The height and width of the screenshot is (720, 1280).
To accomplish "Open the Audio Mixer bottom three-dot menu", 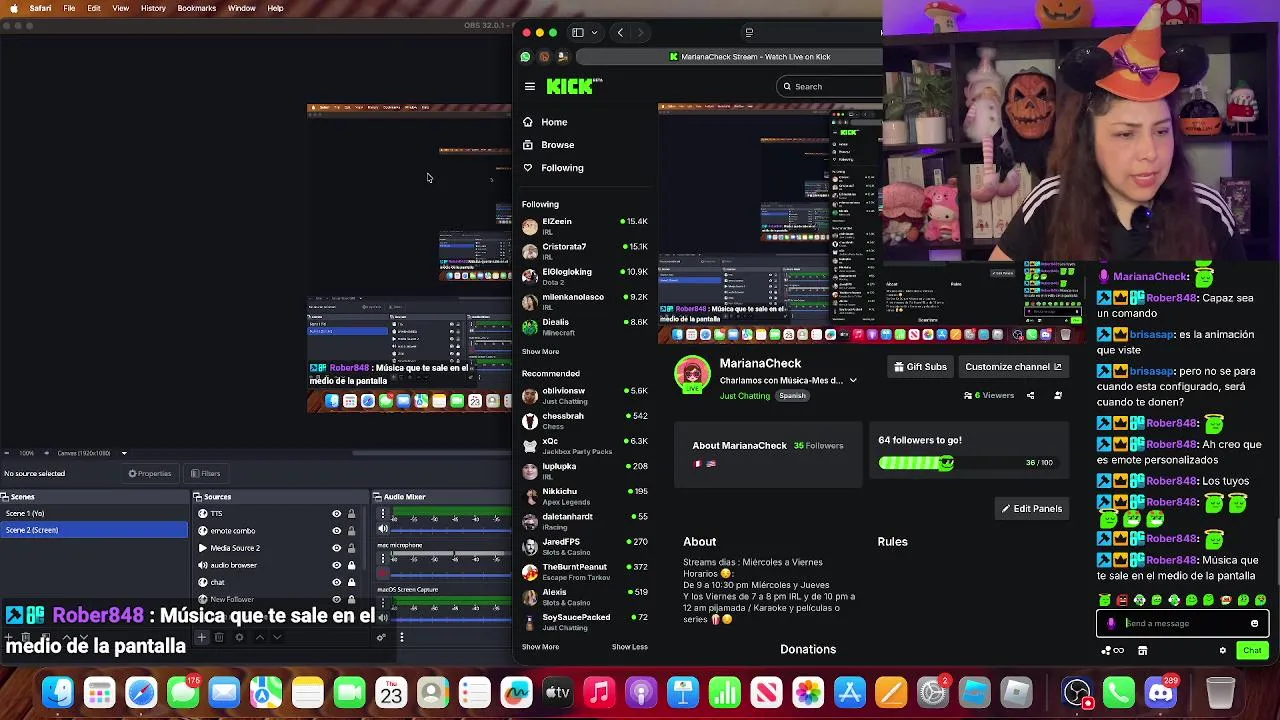I will click(x=401, y=637).
